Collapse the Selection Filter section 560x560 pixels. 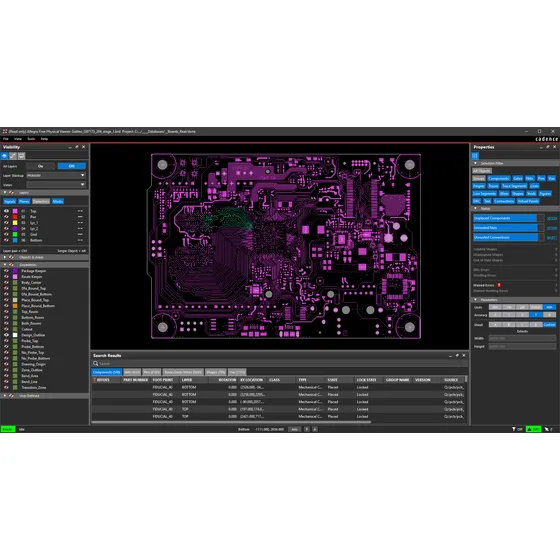[x=475, y=163]
